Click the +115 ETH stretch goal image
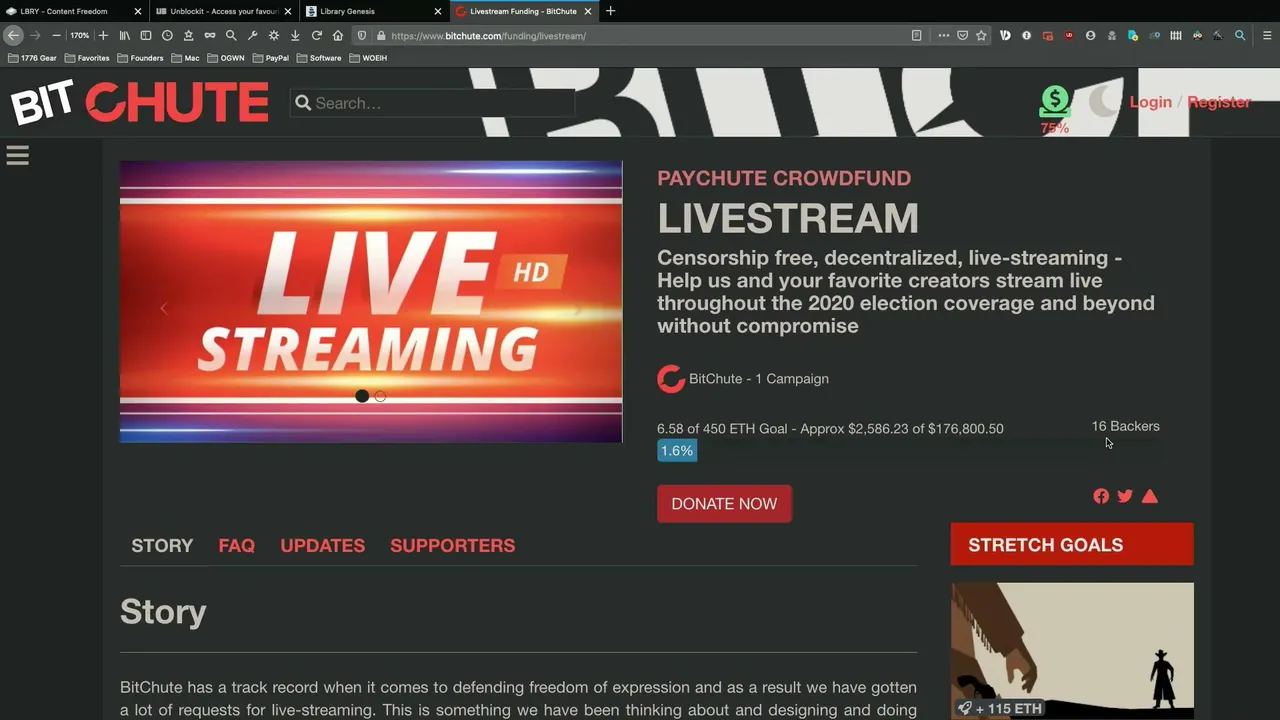 click(x=1072, y=651)
